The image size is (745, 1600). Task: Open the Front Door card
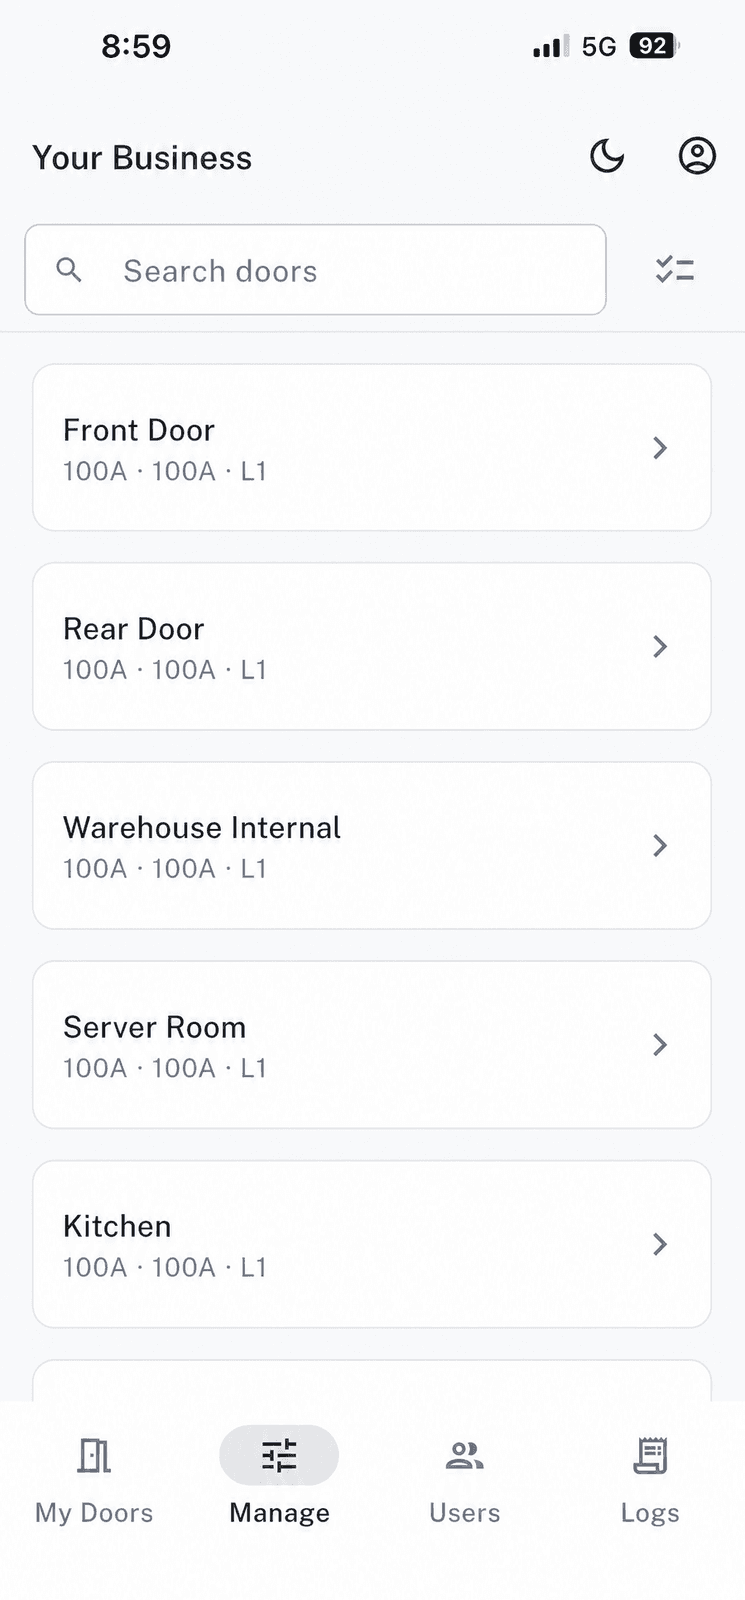(372, 447)
